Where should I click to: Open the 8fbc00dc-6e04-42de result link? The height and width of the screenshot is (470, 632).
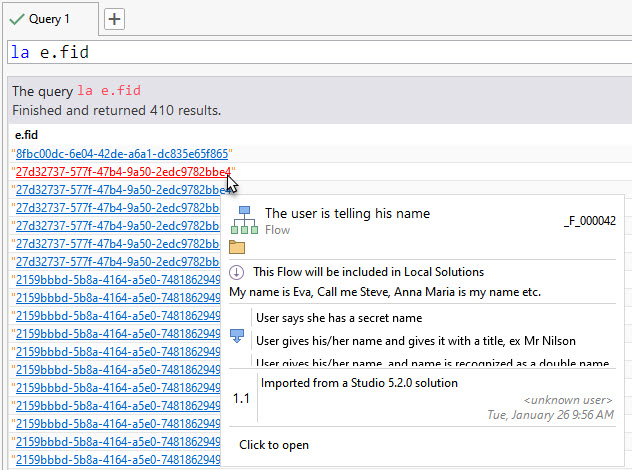pos(121,154)
